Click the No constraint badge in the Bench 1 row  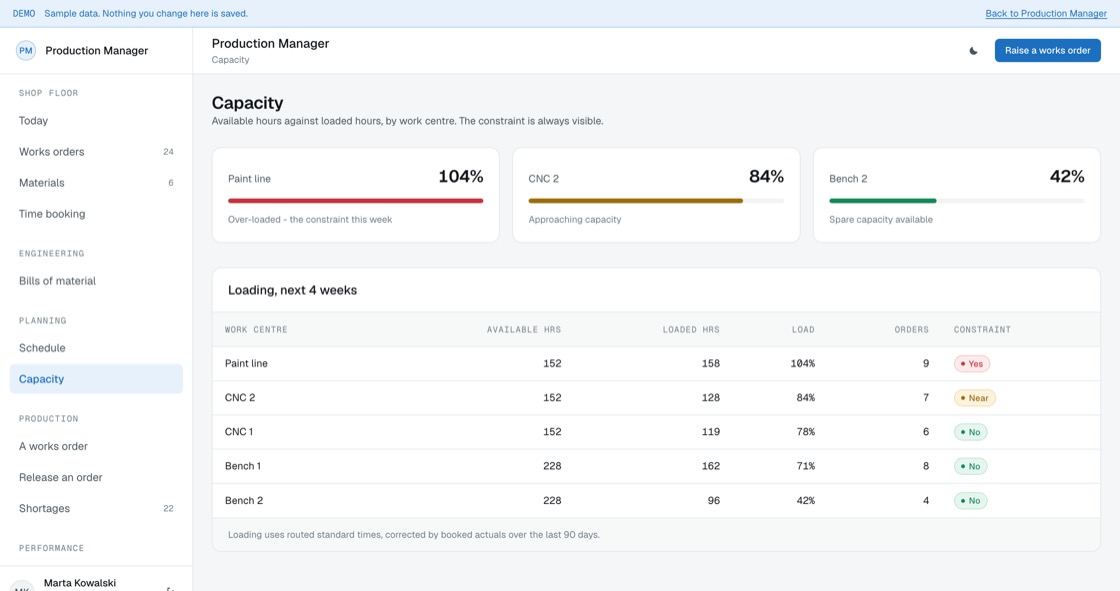point(971,467)
